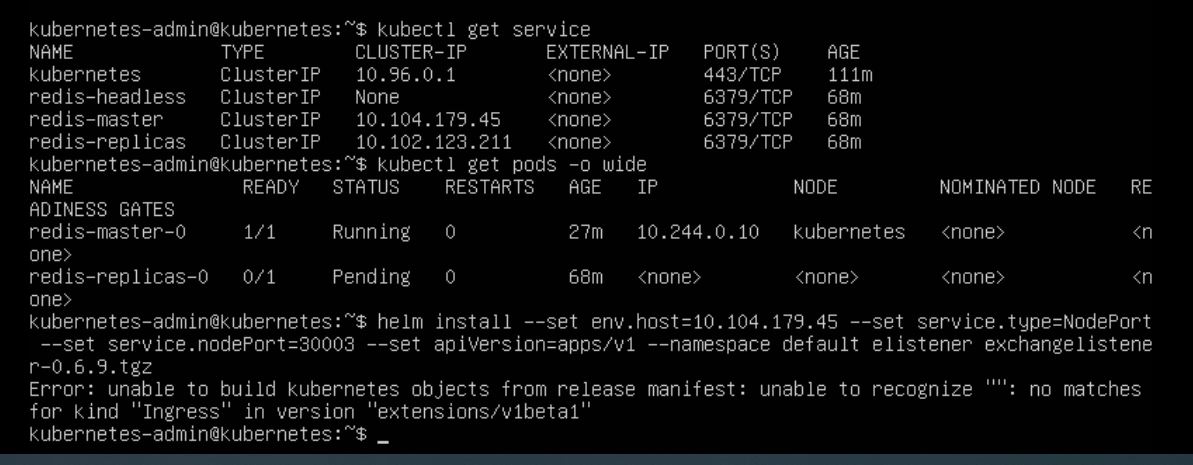Viewport: 1193px width, 465px height.
Task: Click the redis-replicas-0 pod name
Action: 118,277
